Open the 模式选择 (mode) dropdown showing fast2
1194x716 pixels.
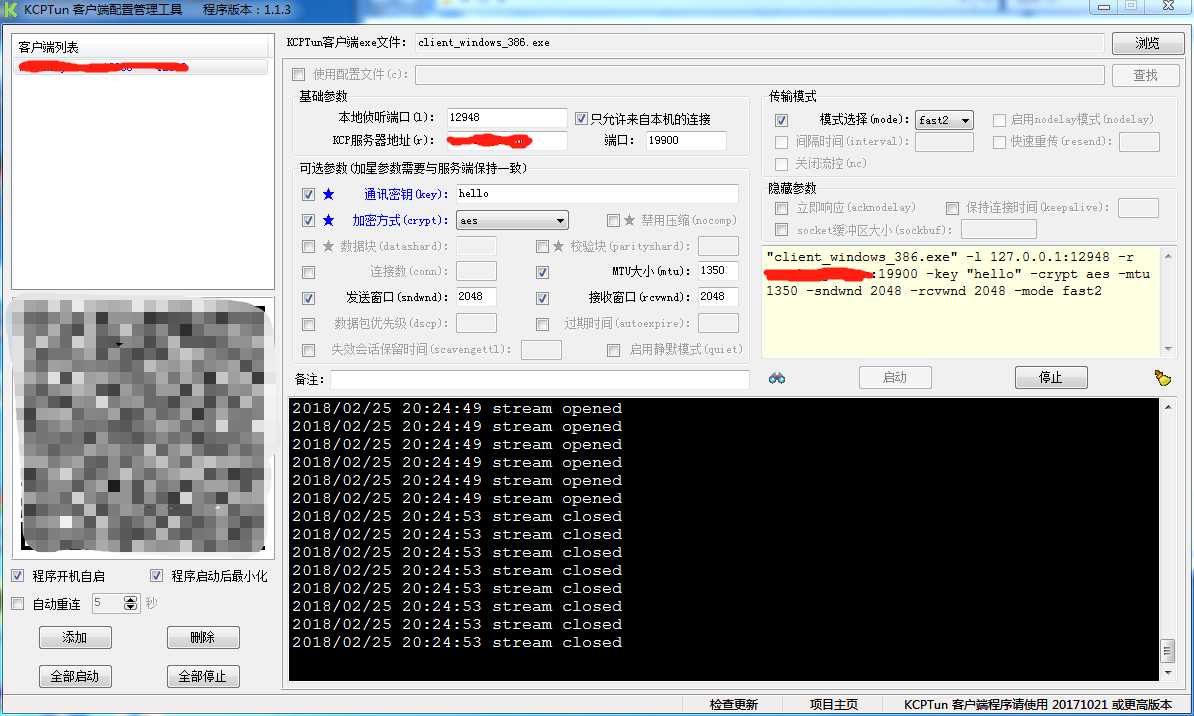(944, 120)
